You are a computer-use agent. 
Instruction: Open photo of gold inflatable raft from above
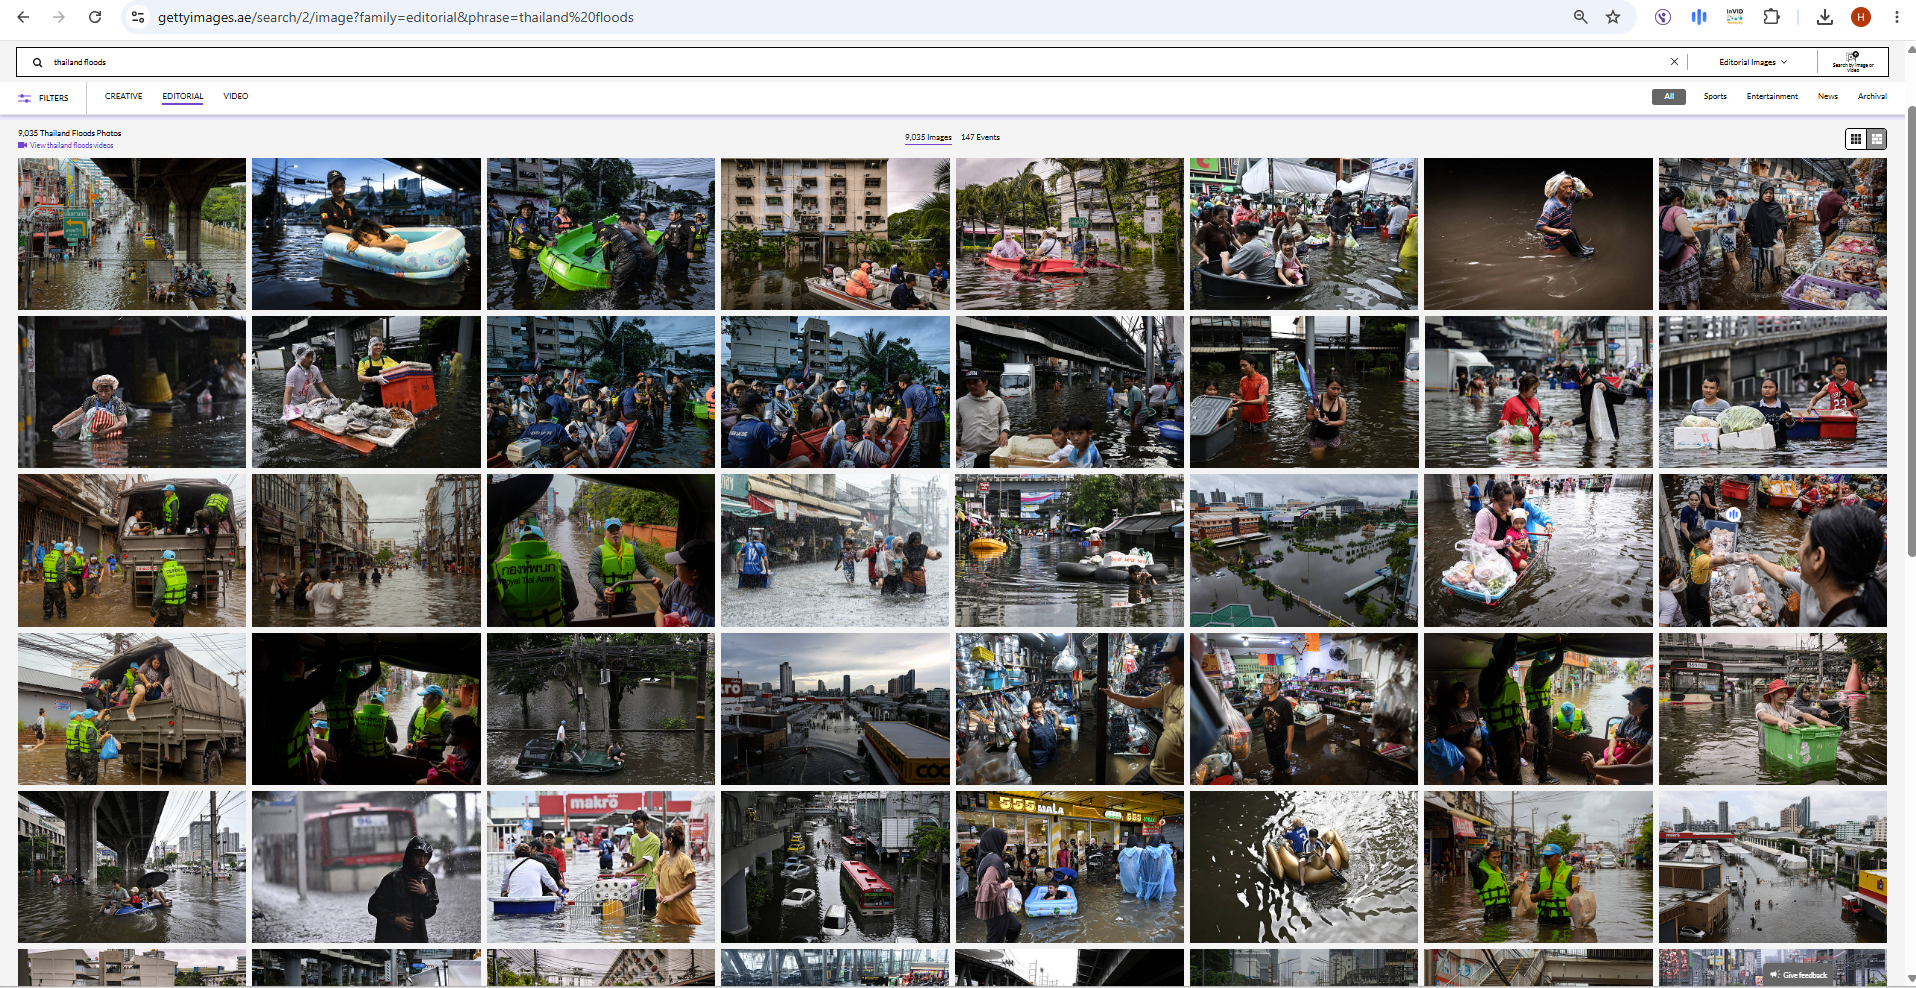click(1304, 867)
